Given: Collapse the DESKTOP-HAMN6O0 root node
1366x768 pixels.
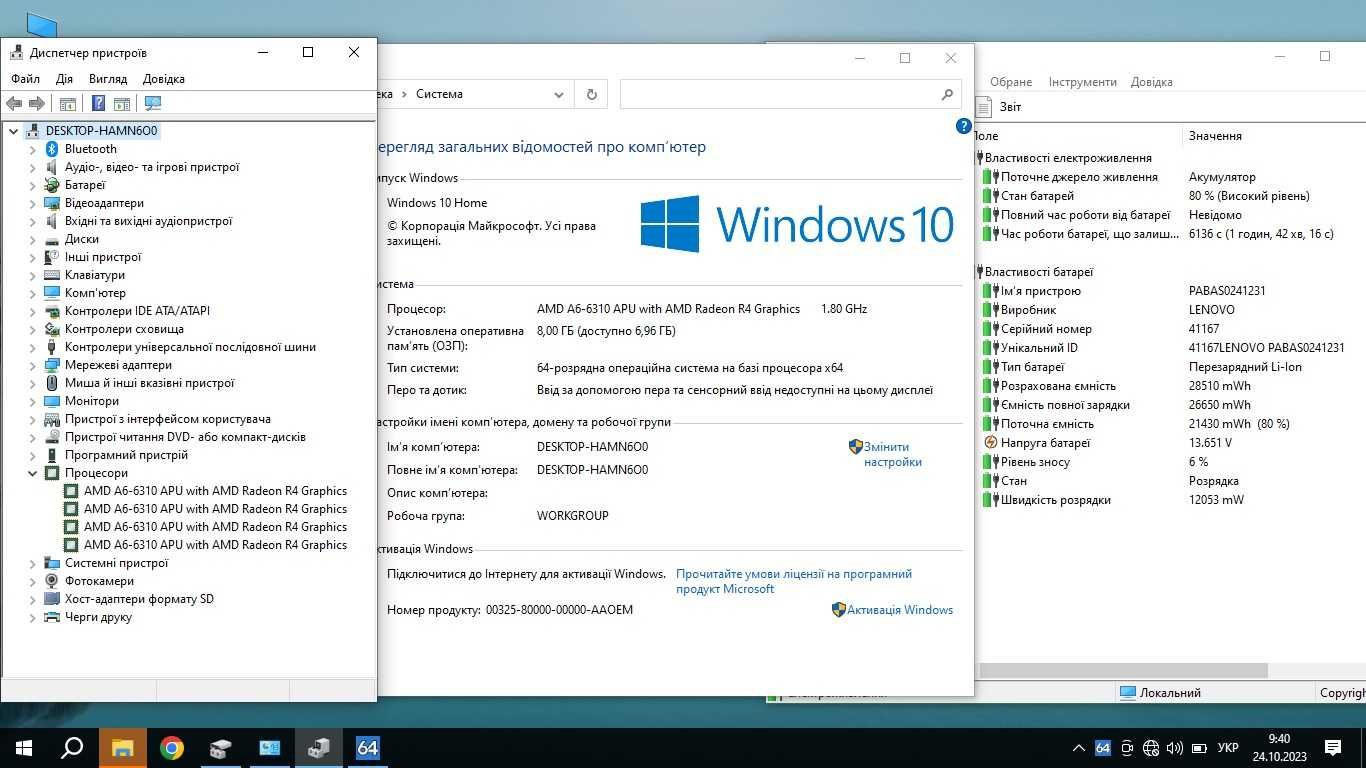Looking at the screenshot, I should tap(13, 131).
